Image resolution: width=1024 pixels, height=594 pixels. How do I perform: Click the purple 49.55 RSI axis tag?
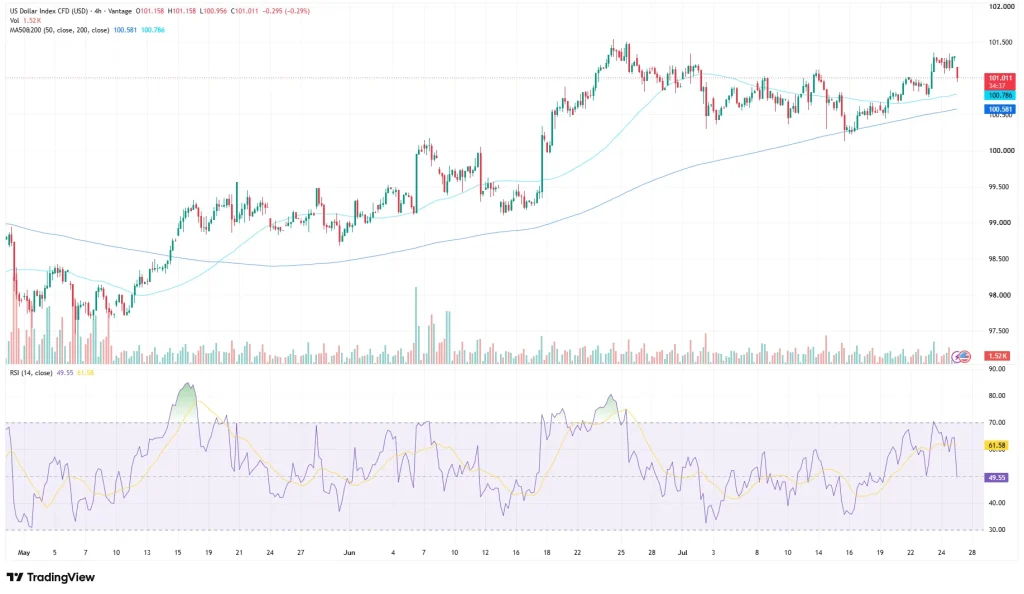[997, 478]
